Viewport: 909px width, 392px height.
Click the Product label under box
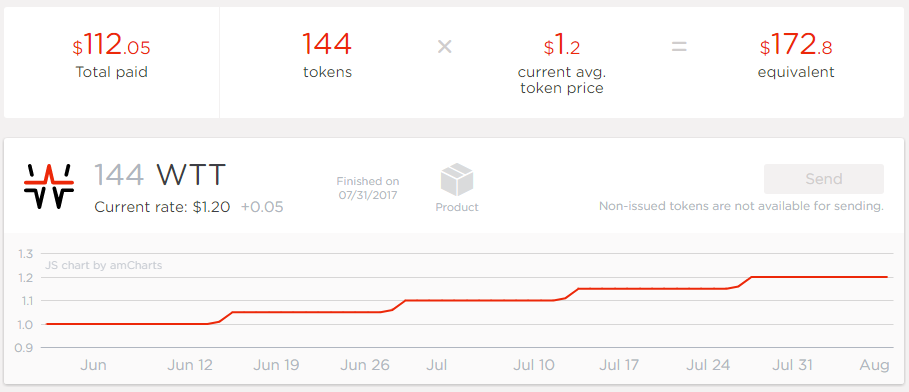(457, 207)
